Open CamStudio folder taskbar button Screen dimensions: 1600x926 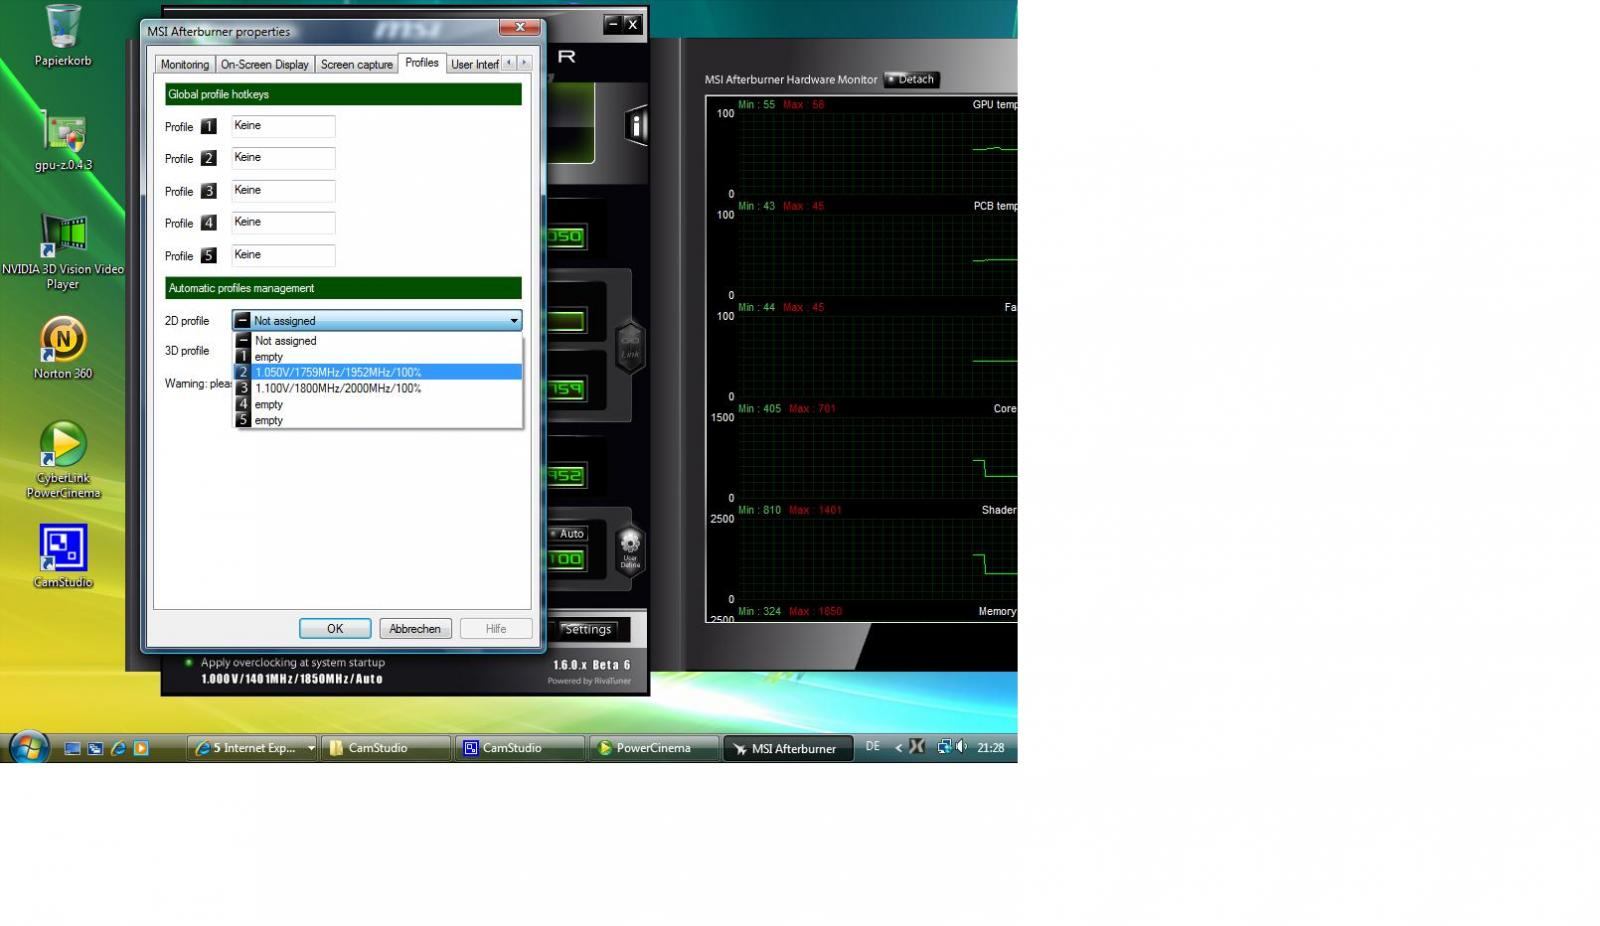[385, 748]
